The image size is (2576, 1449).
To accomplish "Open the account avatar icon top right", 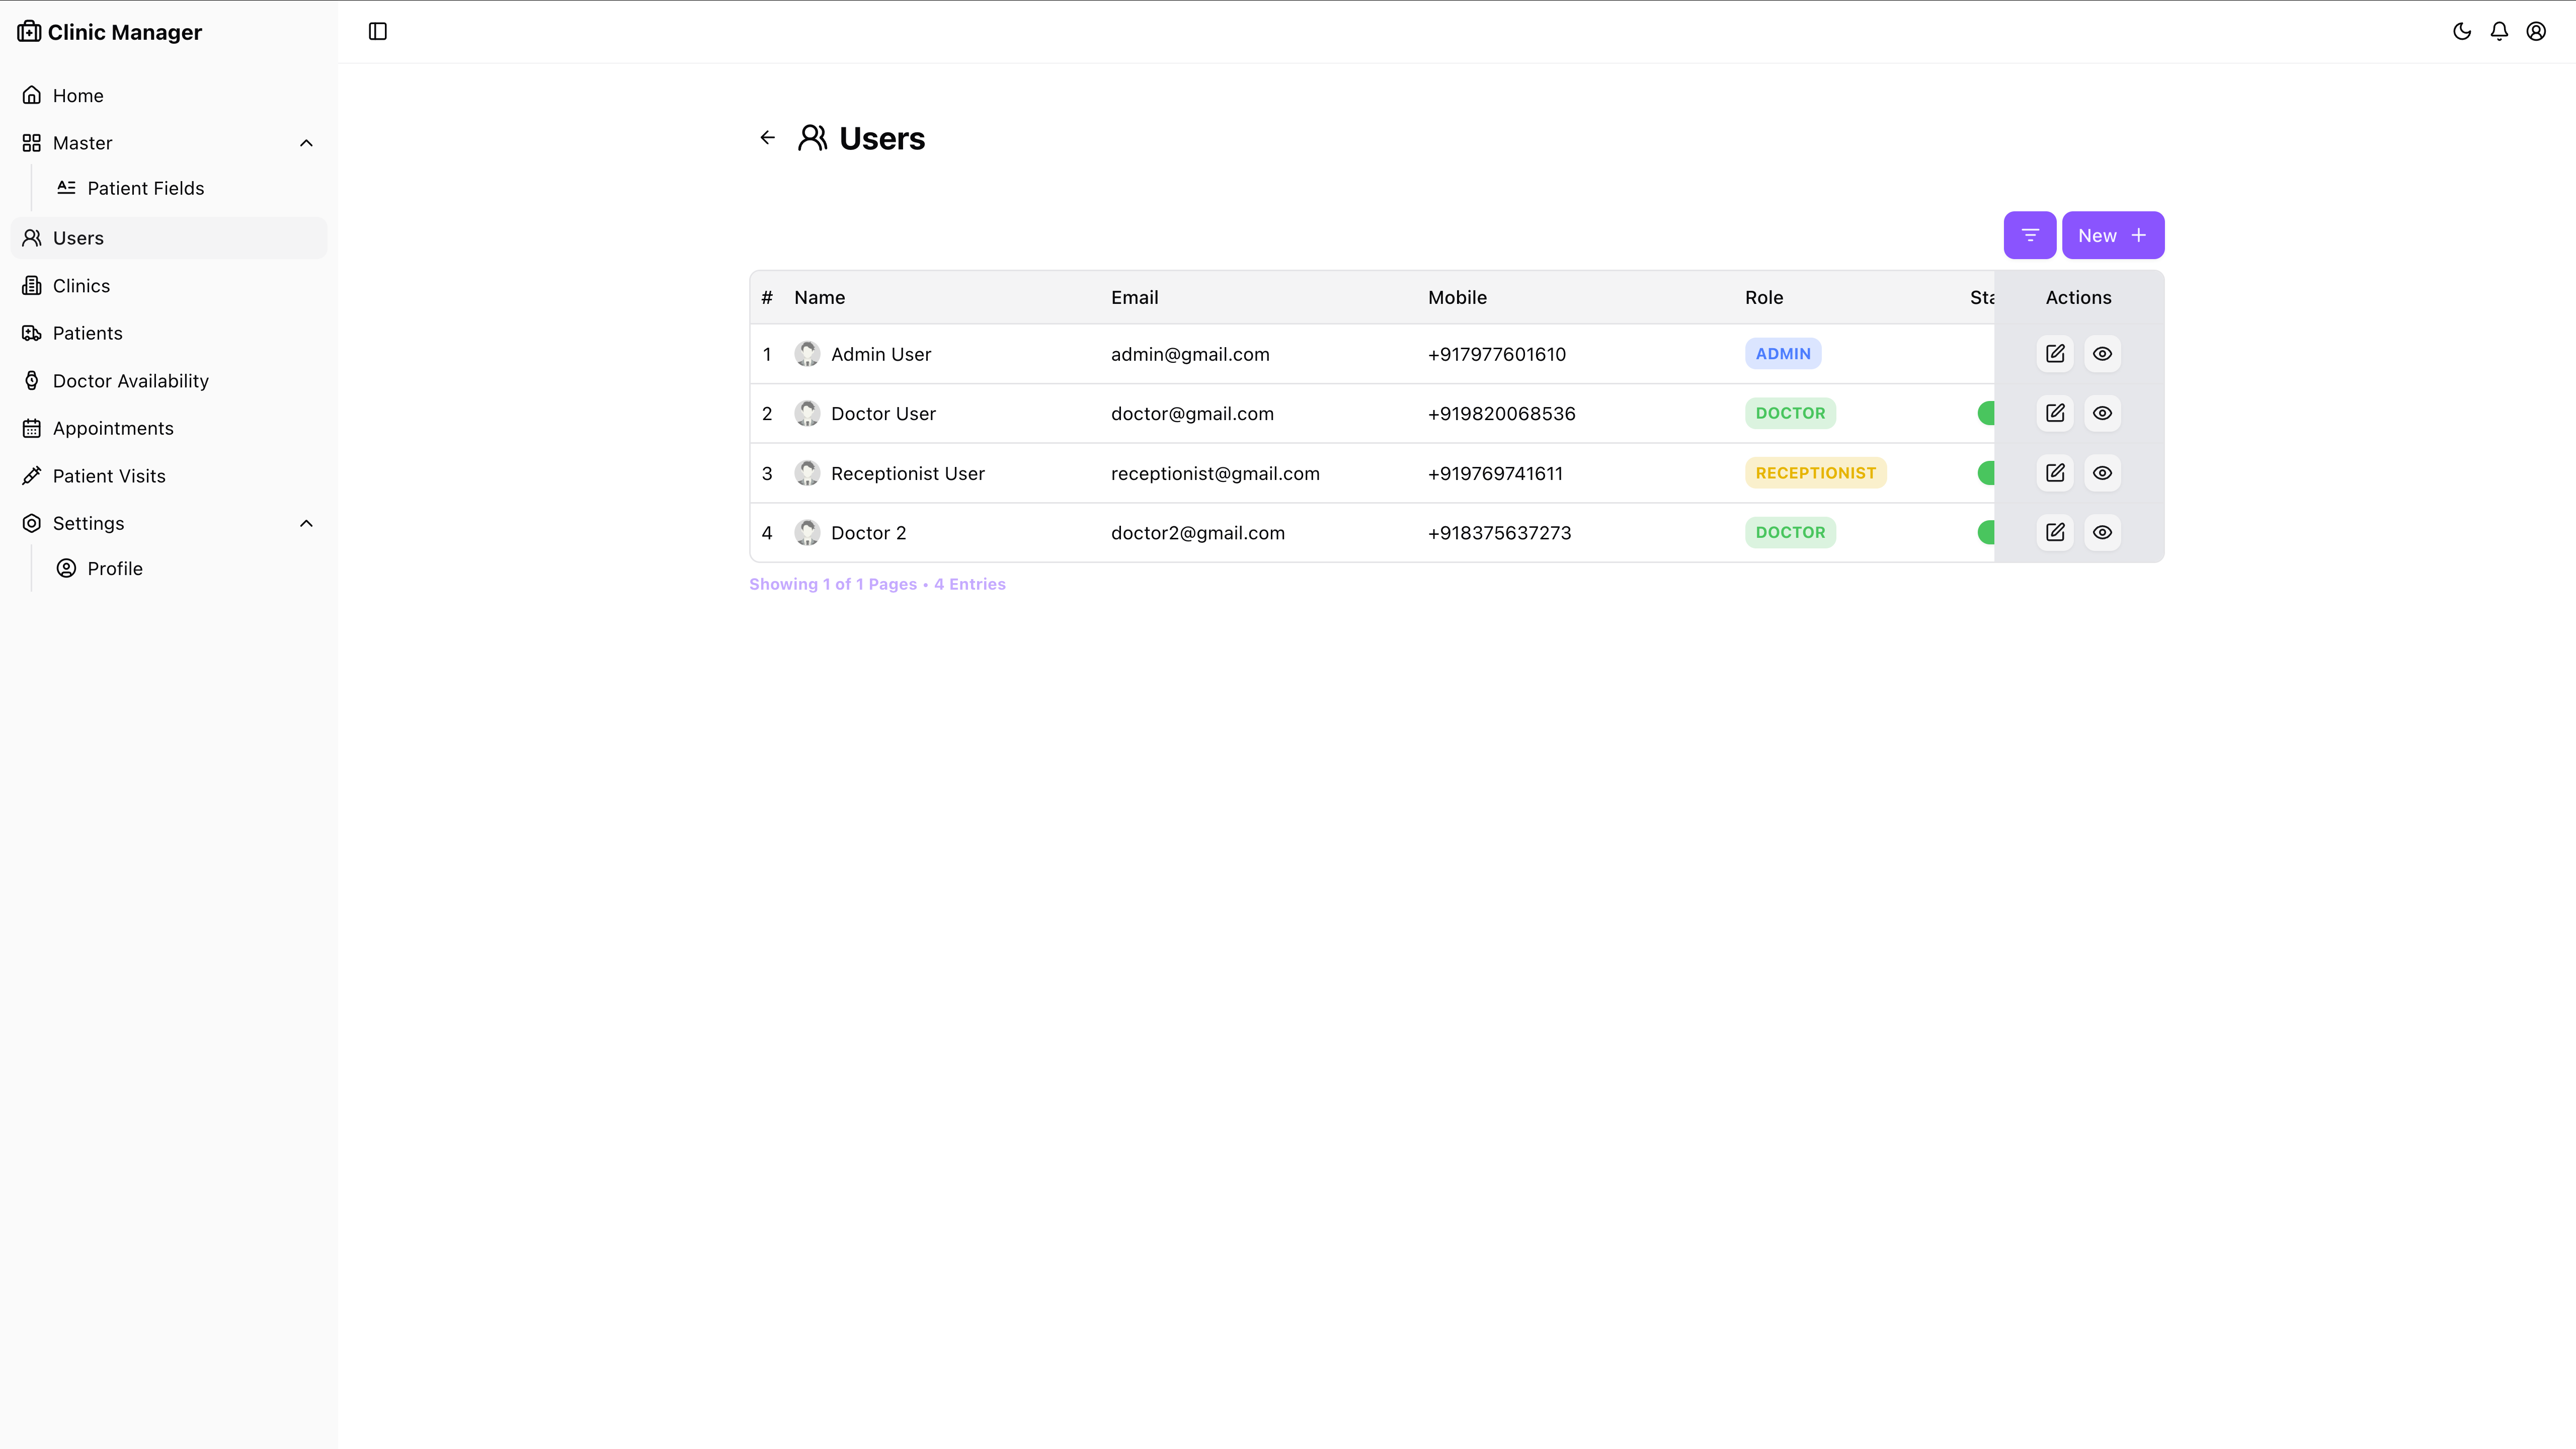I will click(2536, 31).
